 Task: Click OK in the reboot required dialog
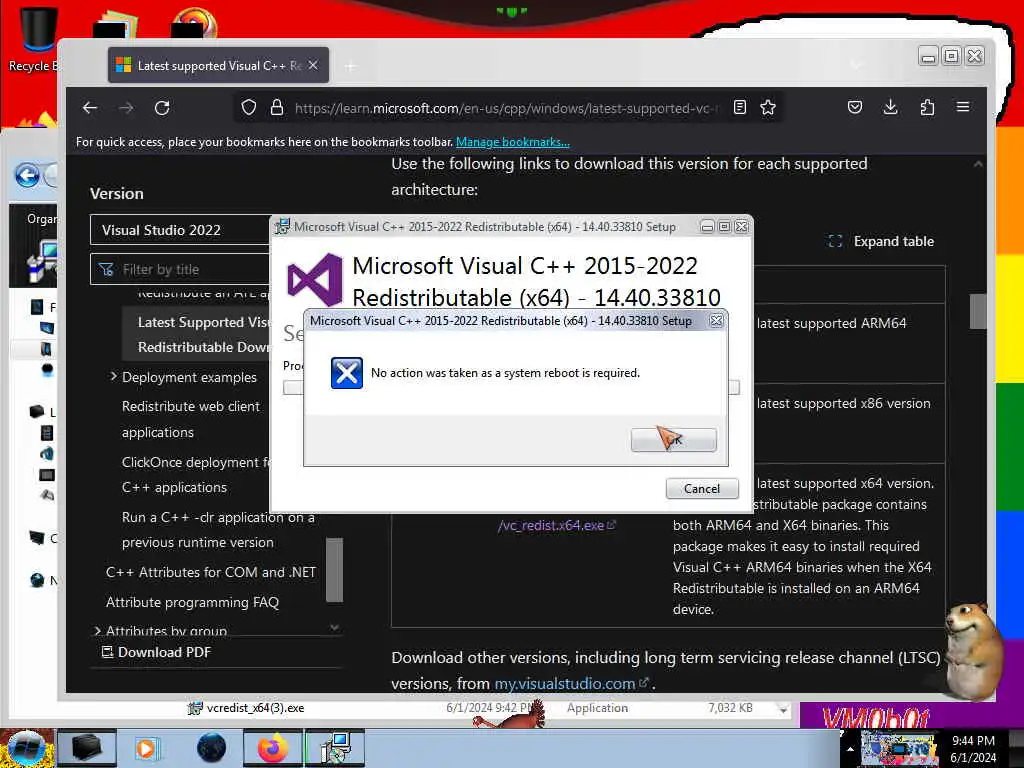[673, 440]
